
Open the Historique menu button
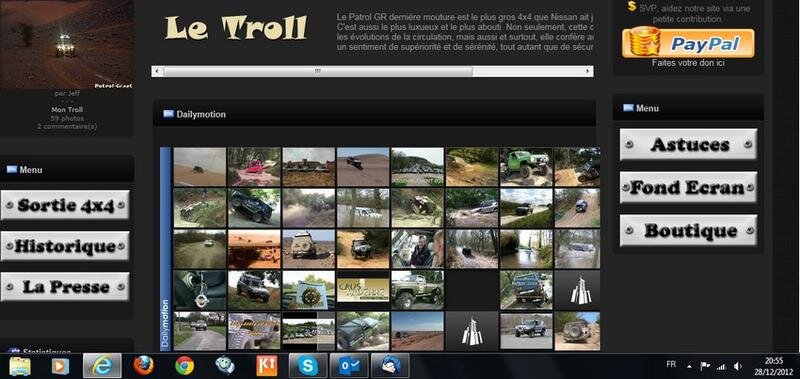65,246
